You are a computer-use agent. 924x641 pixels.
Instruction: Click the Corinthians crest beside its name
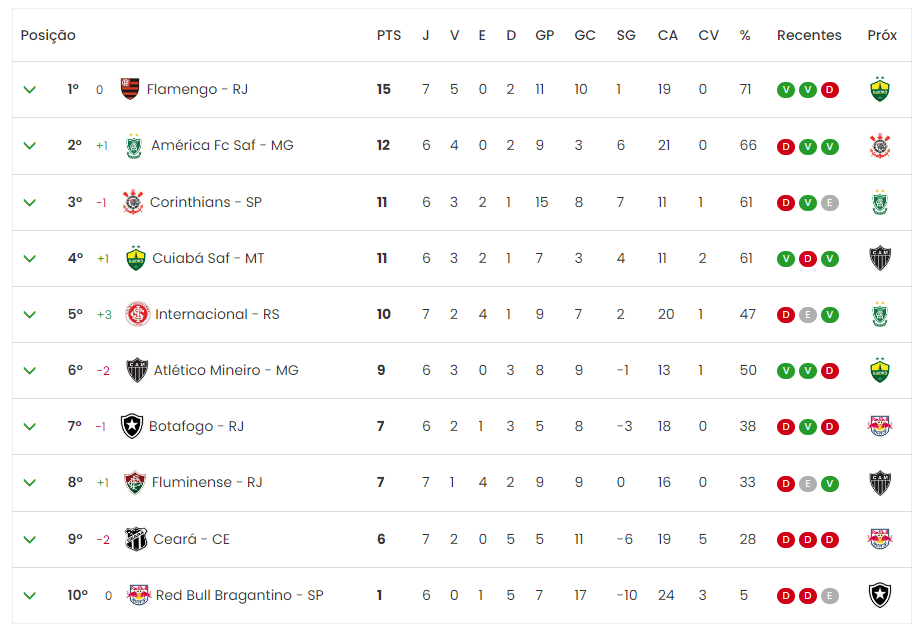coord(133,202)
